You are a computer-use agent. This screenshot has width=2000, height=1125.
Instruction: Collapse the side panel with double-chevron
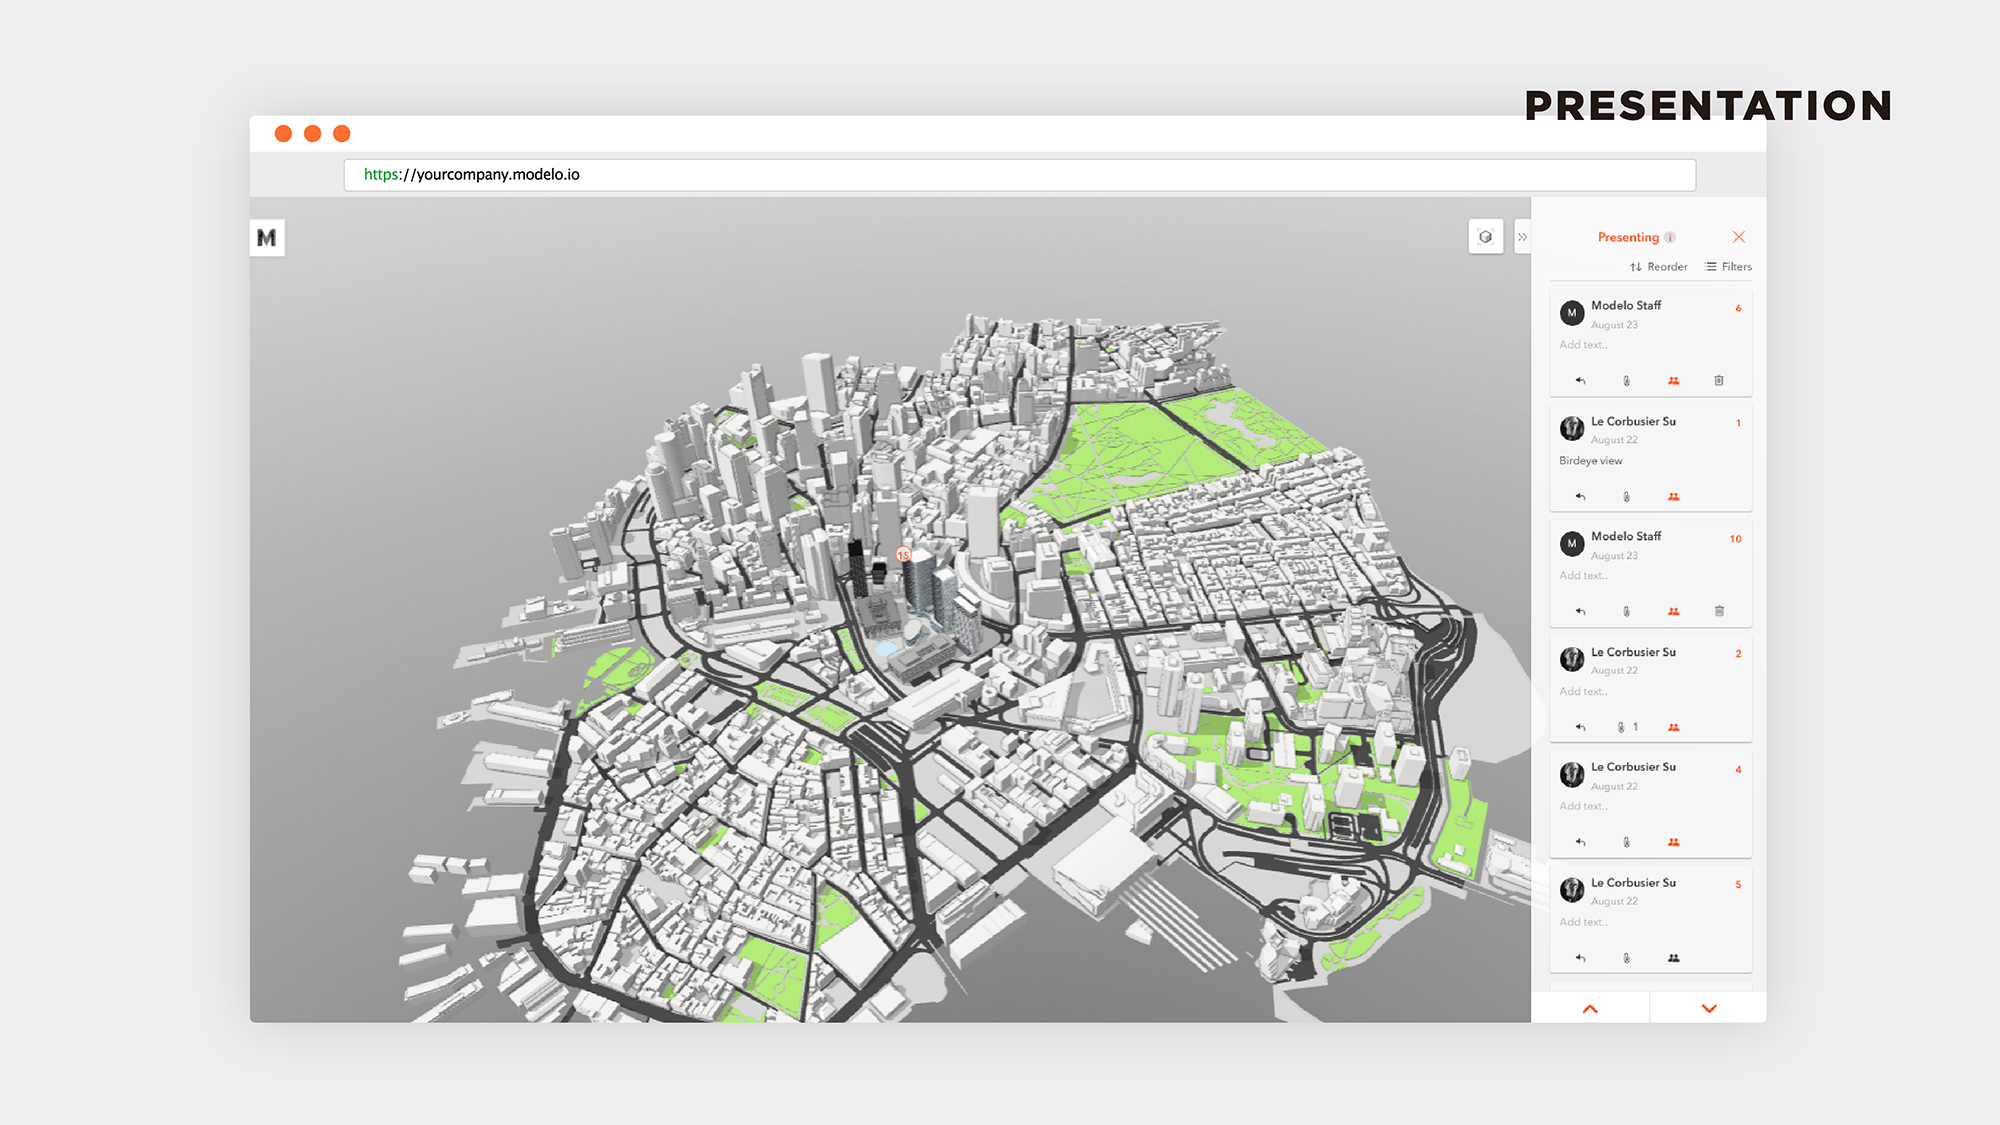pos(1522,237)
